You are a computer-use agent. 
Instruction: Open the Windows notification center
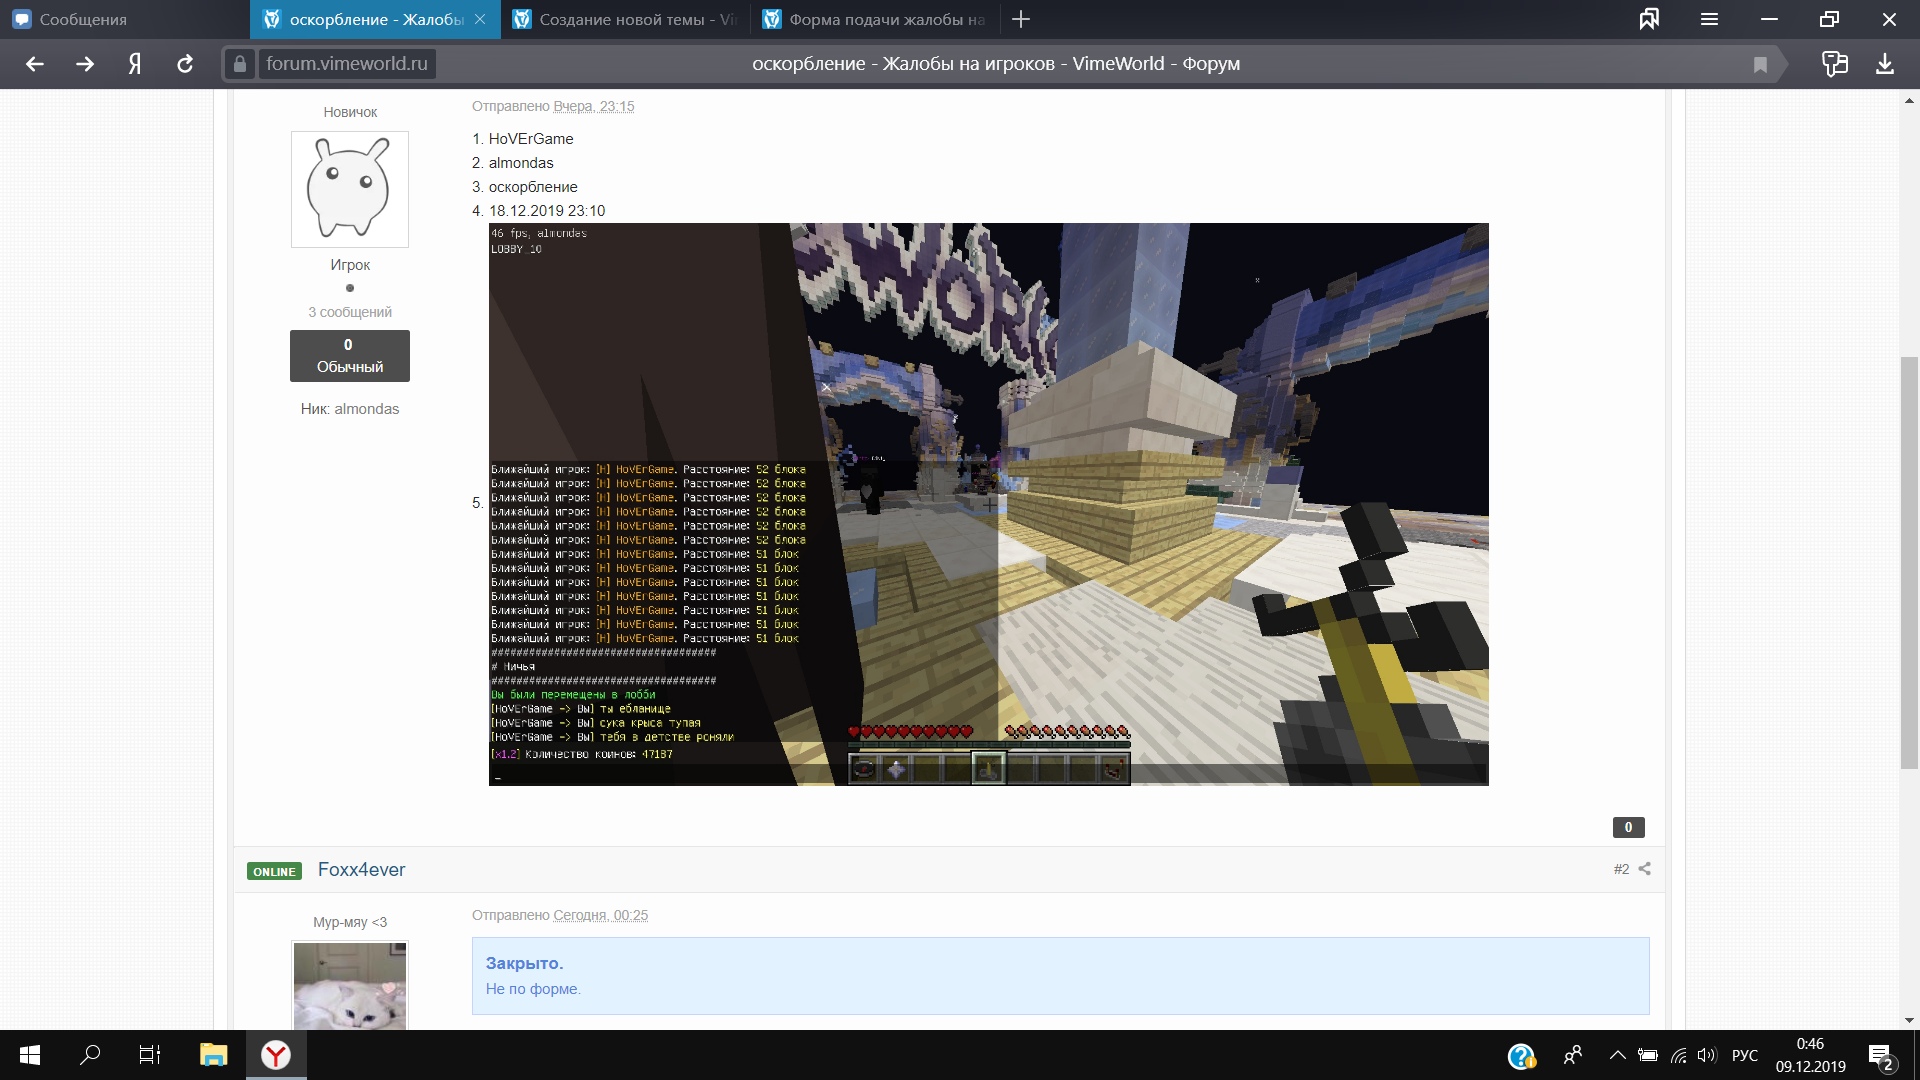[1881, 1056]
